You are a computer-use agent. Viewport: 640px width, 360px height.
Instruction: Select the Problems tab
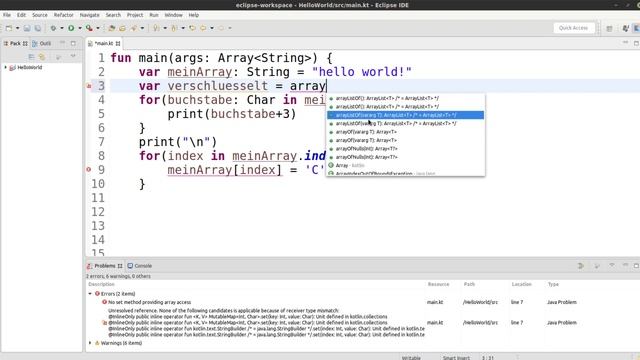click(104, 266)
